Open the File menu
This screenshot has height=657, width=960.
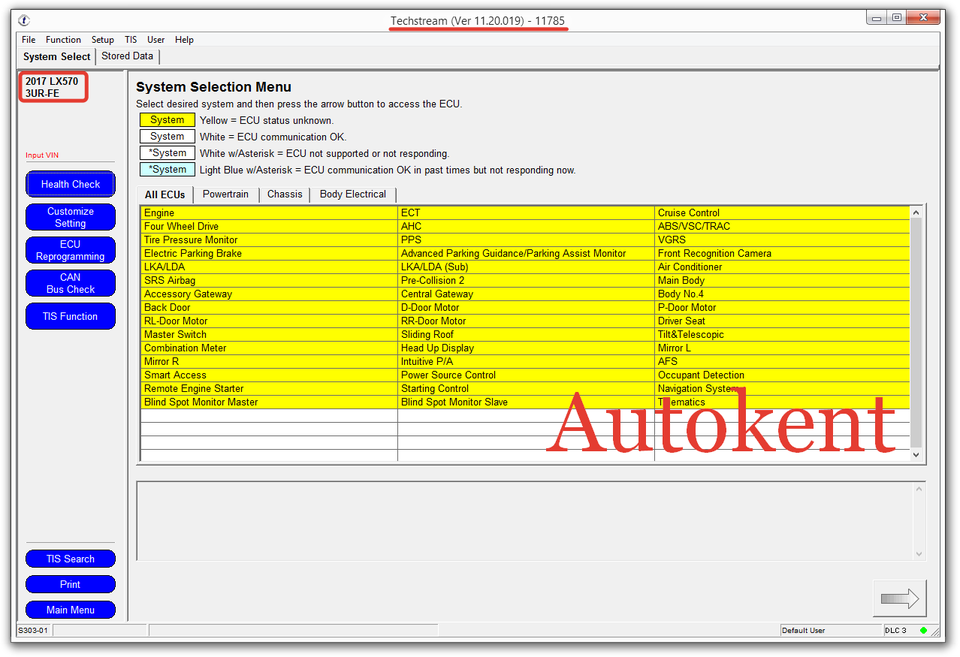(28, 40)
